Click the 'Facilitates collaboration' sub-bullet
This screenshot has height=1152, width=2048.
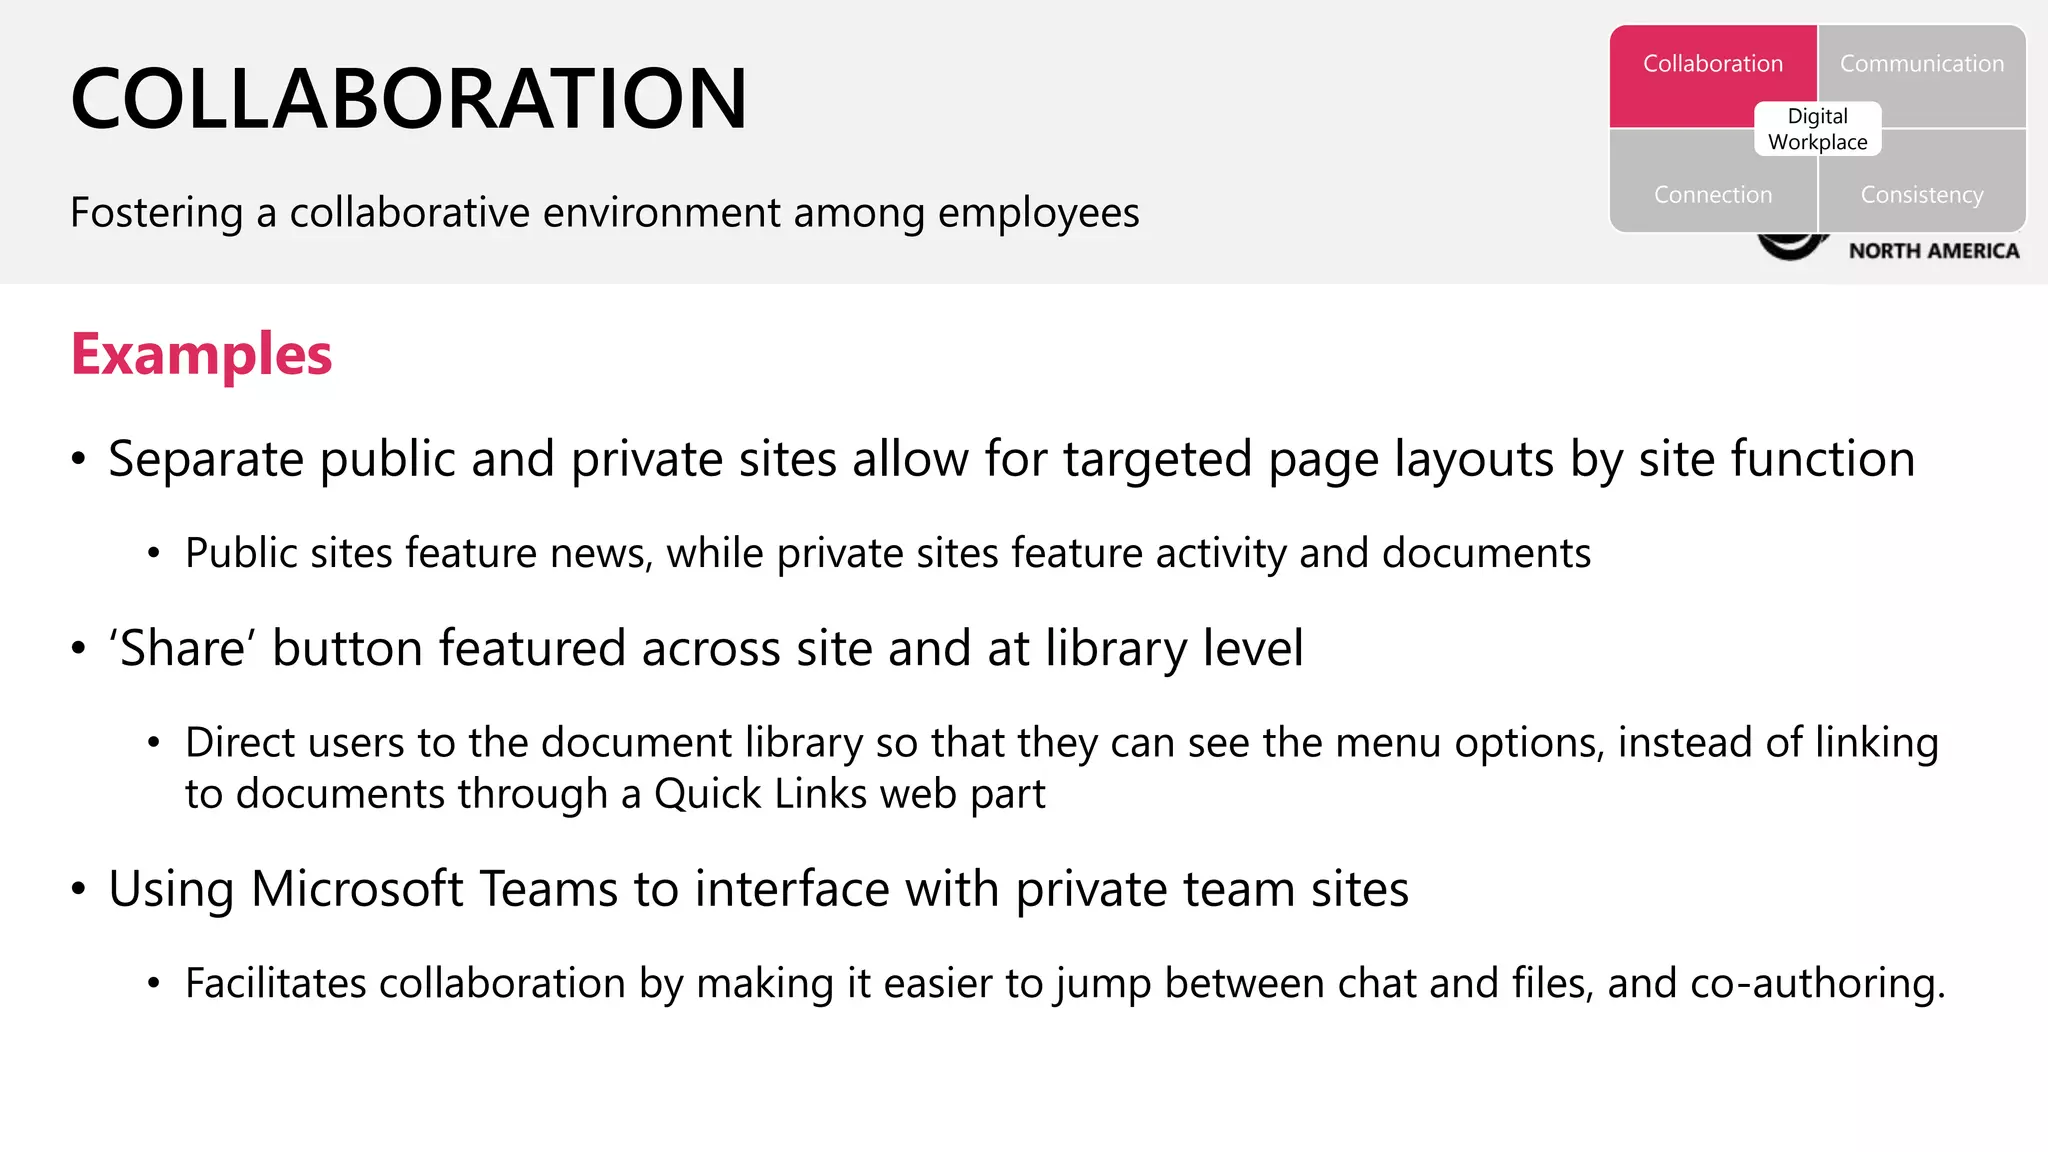point(1066,983)
